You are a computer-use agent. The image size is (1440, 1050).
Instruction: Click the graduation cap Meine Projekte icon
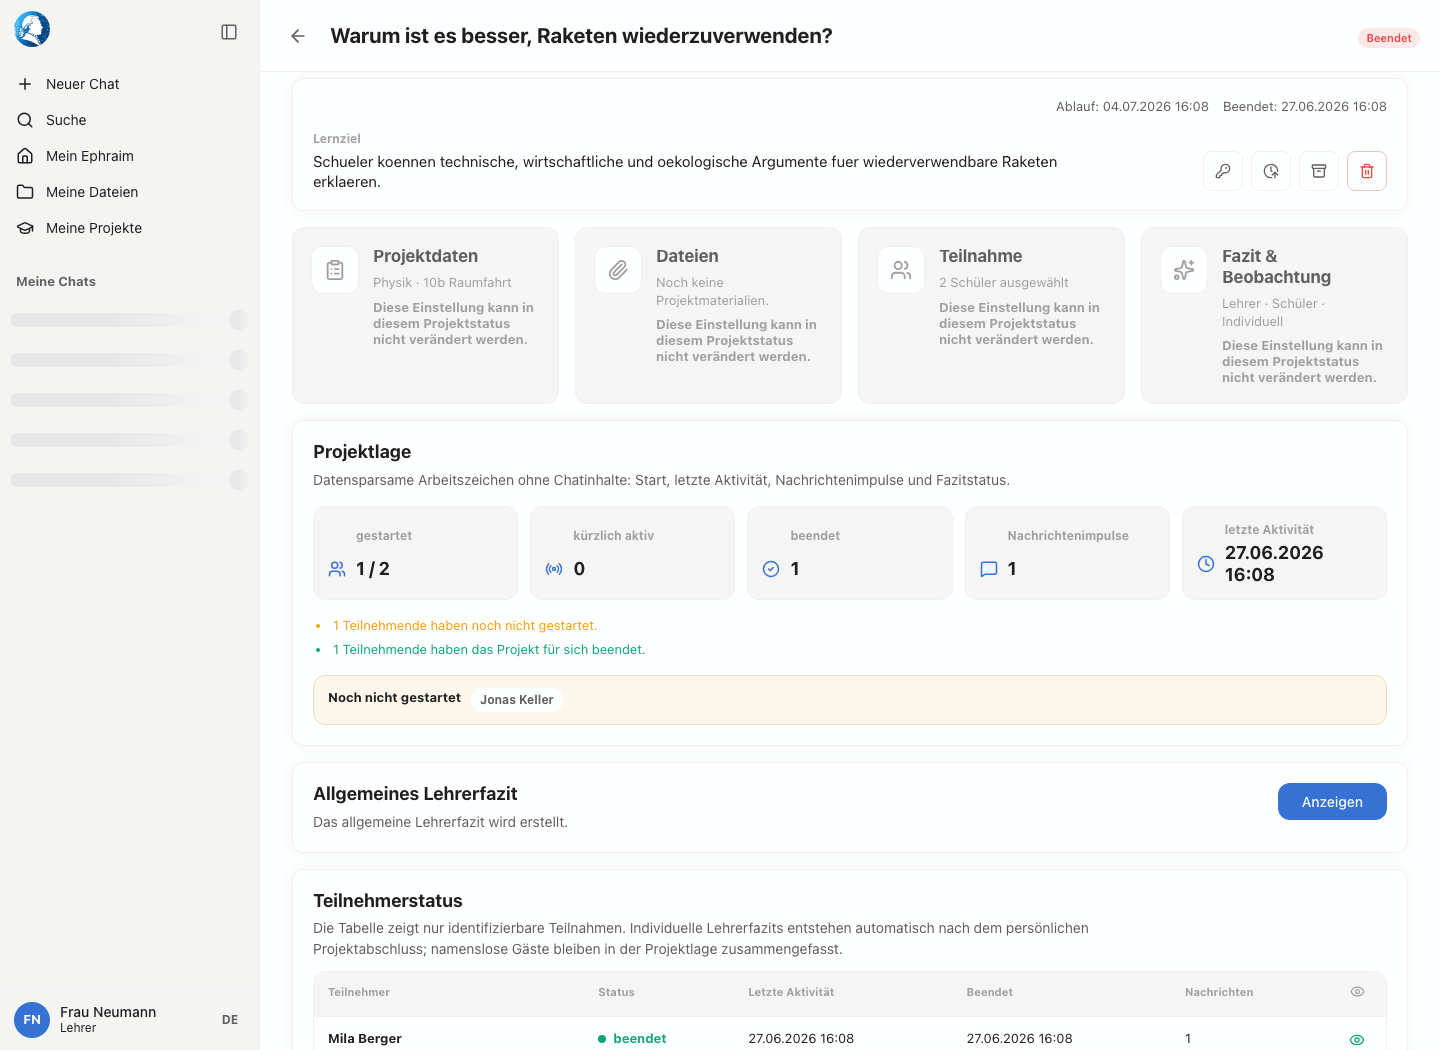[x=25, y=228]
